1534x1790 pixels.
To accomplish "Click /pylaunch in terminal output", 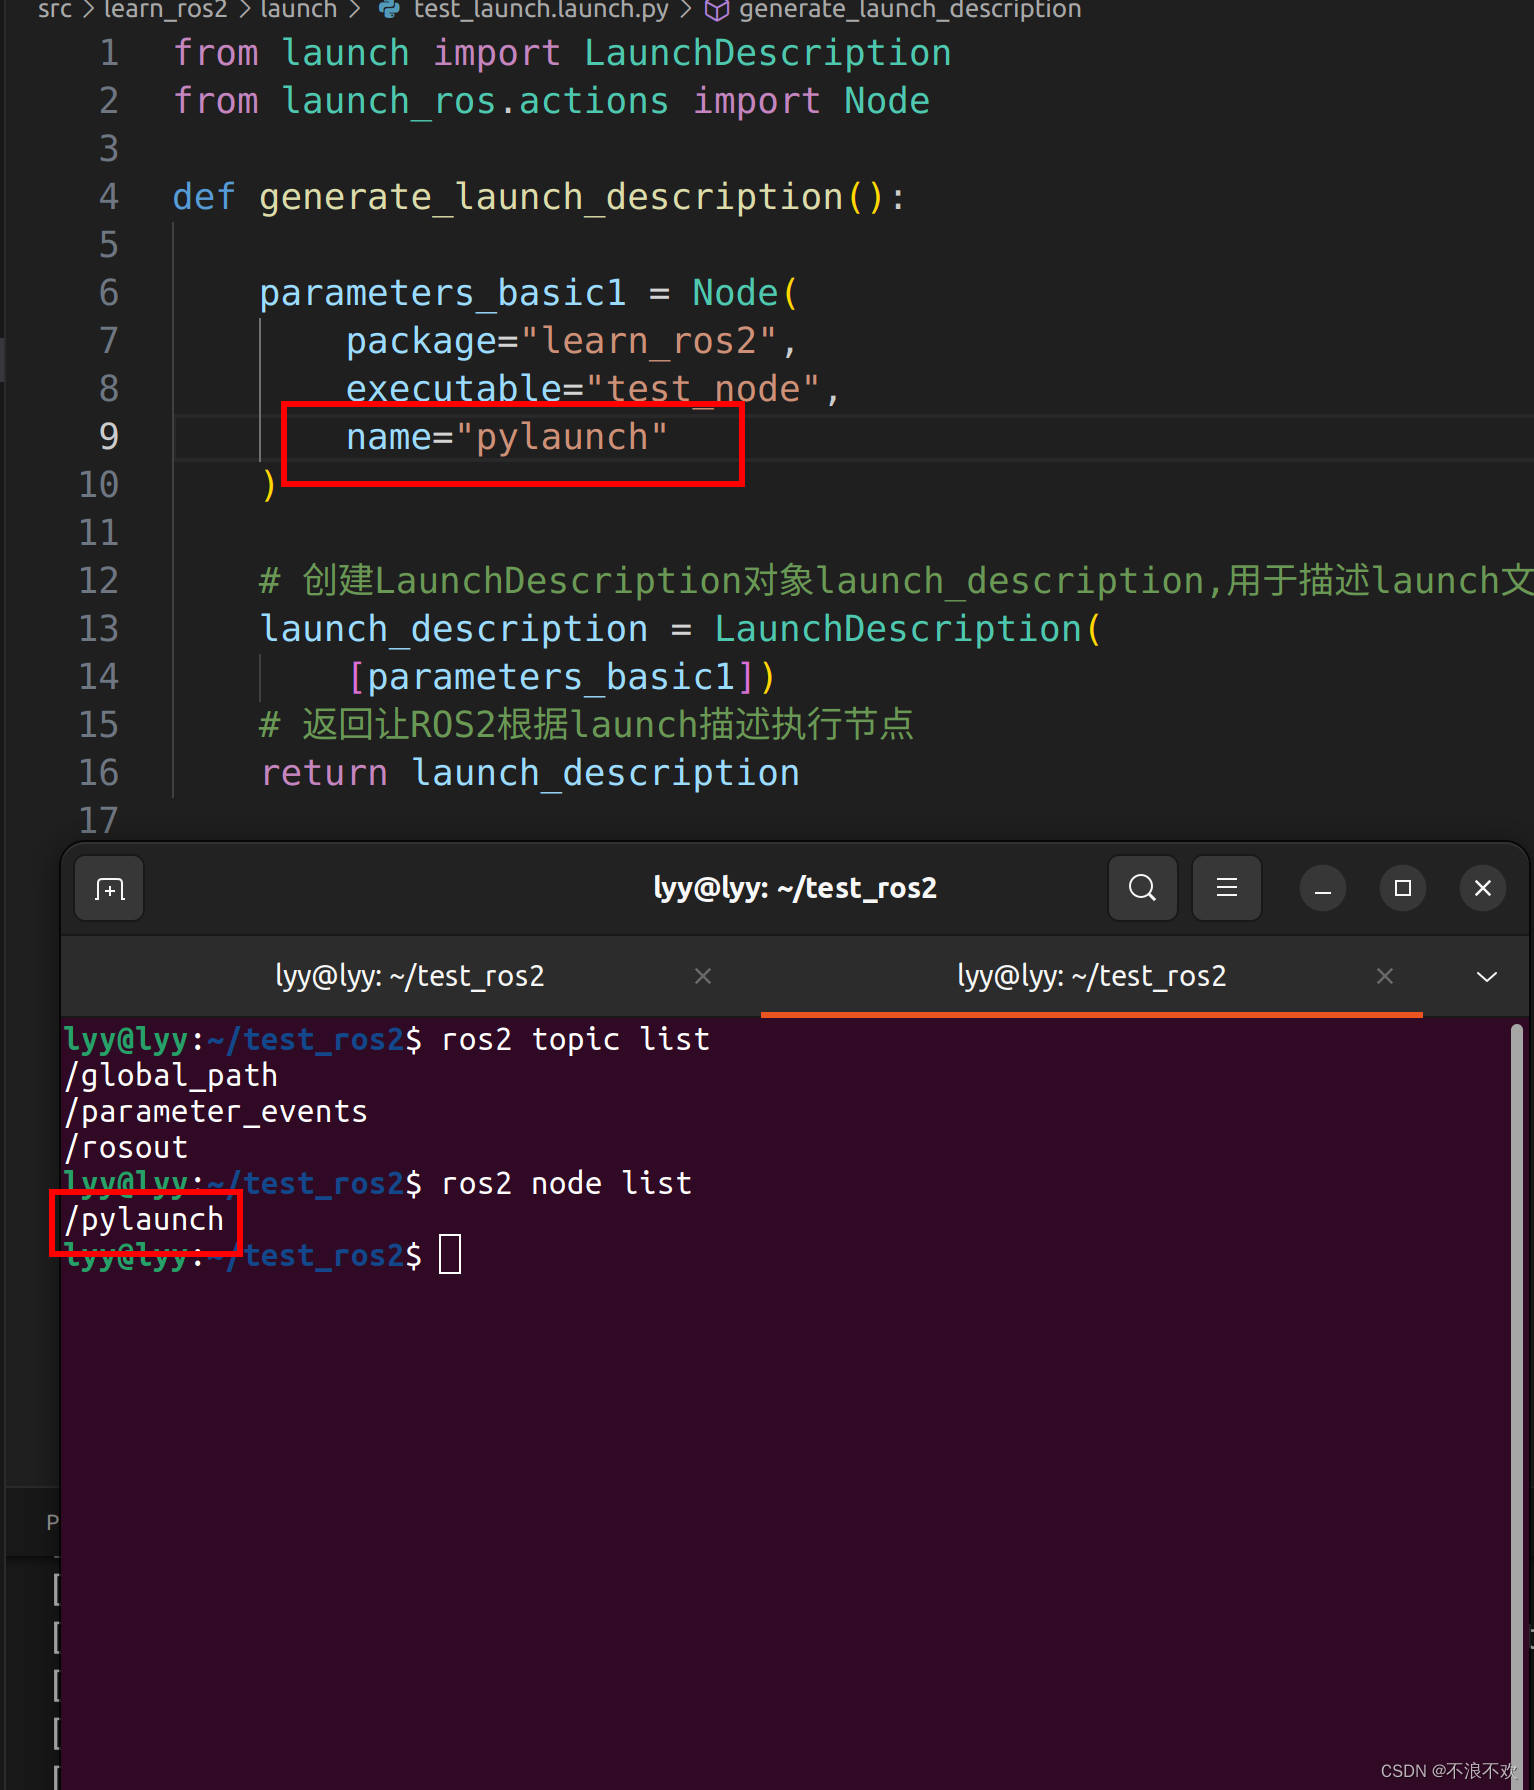I will click(x=144, y=1220).
